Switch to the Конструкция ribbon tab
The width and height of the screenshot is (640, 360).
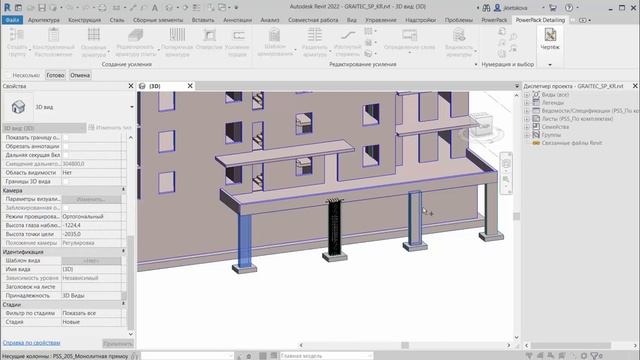(x=84, y=20)
